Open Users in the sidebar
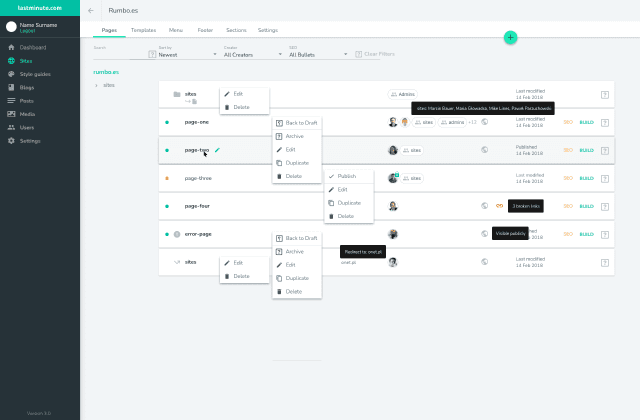Screen dimensions: 640x420 (27, 127)
